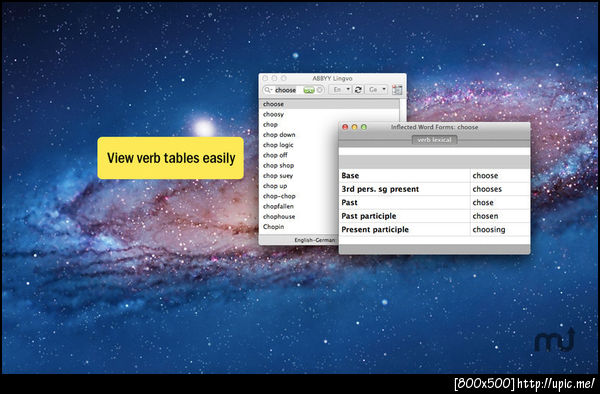Click the search field containing "choose"

pos(294,90)
